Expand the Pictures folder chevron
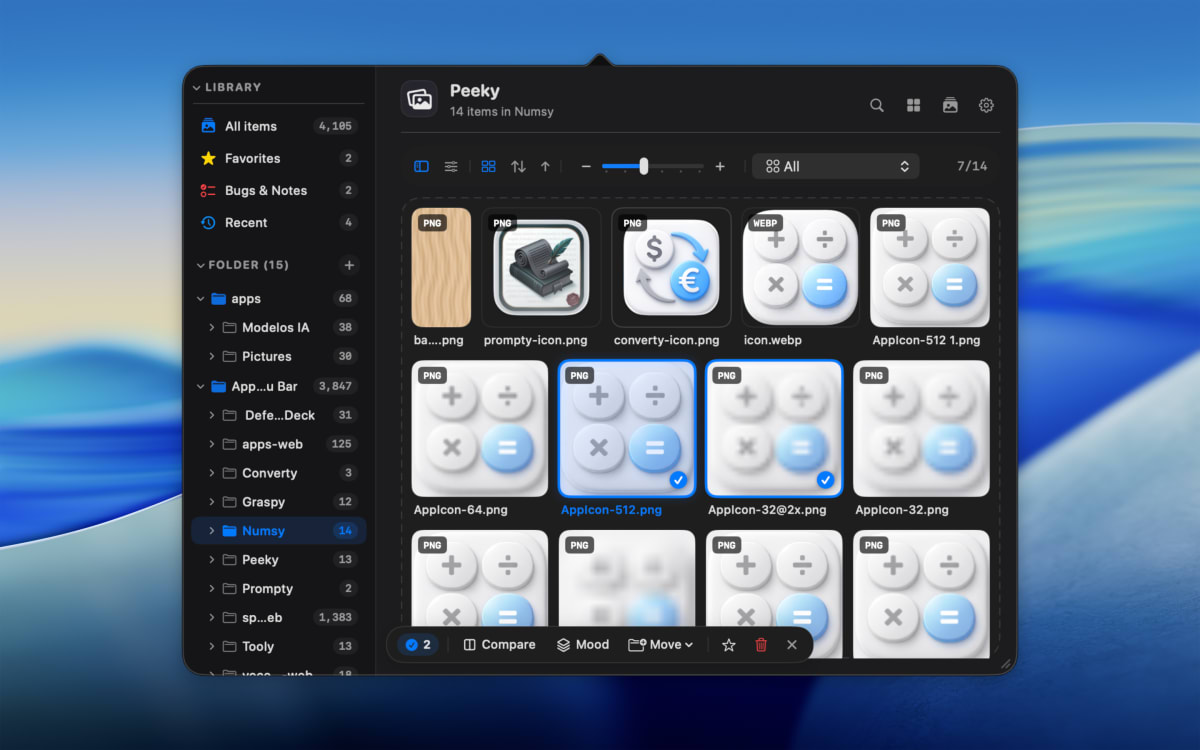The image size is (1200, 750). coord(212,357)
